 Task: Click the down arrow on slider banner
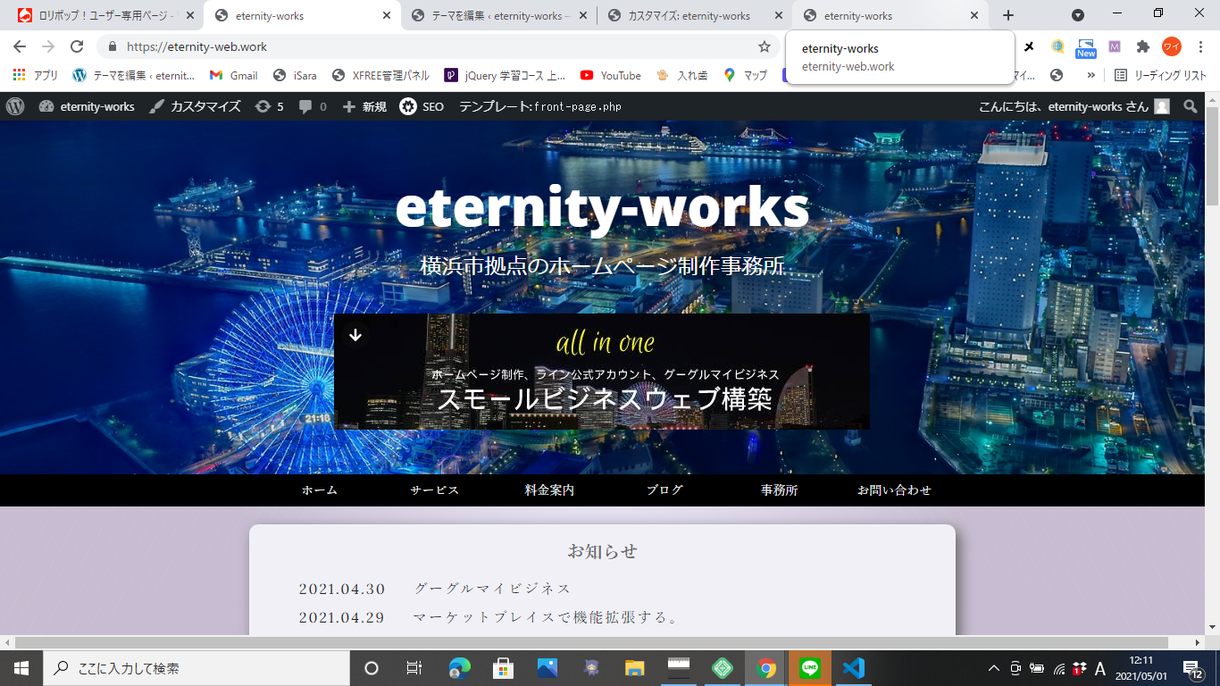[x=355, y=335]
